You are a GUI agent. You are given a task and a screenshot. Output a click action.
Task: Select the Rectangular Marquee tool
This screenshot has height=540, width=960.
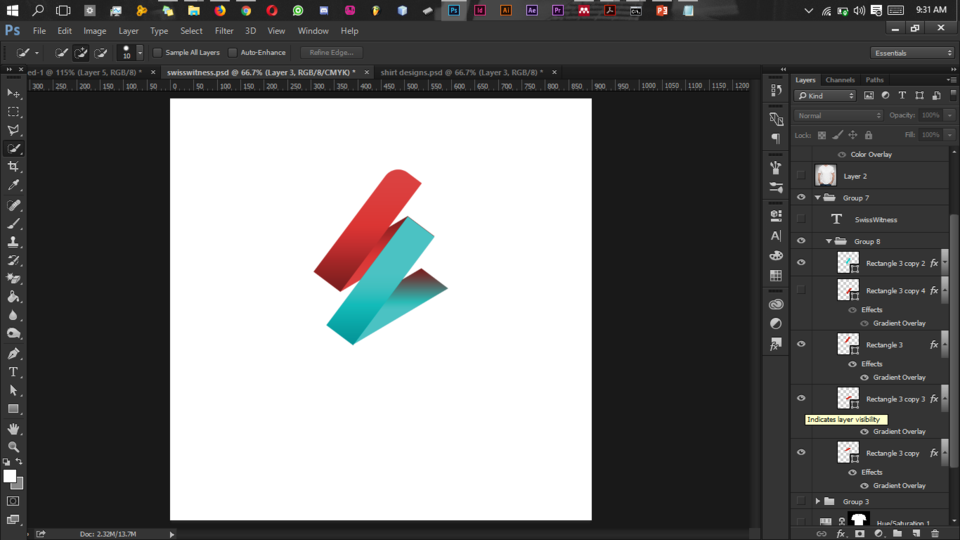pos(13,112)
